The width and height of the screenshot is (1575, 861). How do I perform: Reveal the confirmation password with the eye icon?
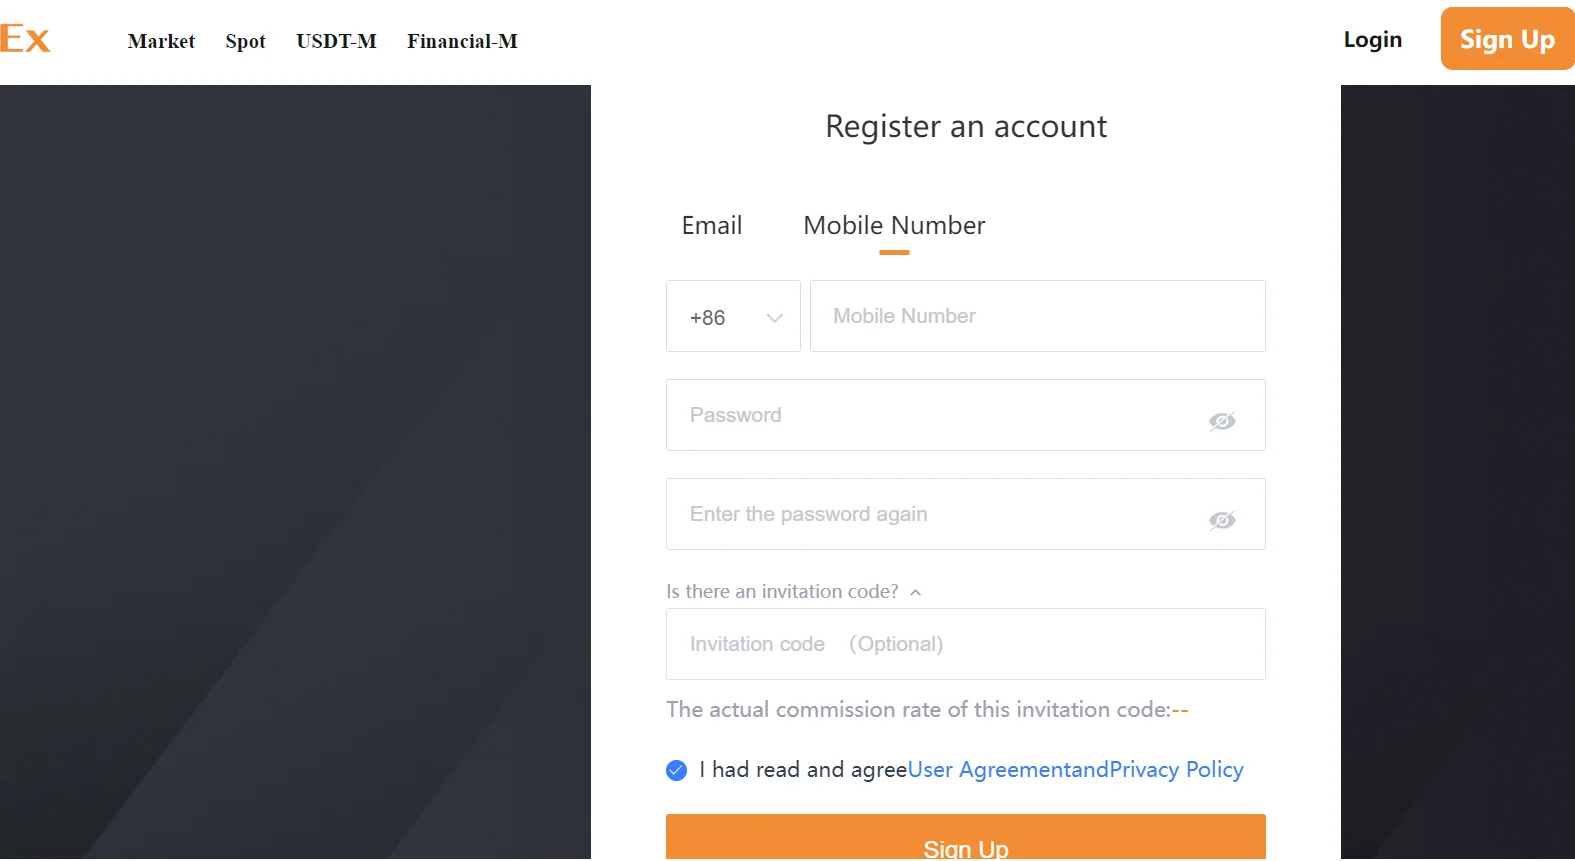(x=1222, y=519)
